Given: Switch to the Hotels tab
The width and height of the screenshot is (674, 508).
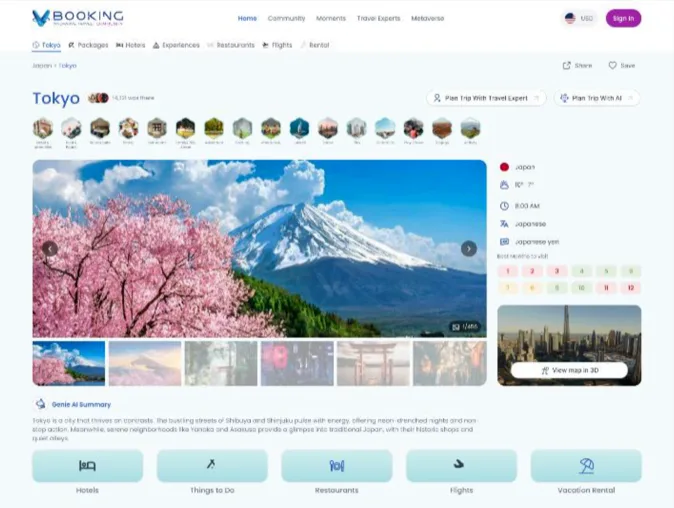Looking at the screenshot, I should pos(131,45).
